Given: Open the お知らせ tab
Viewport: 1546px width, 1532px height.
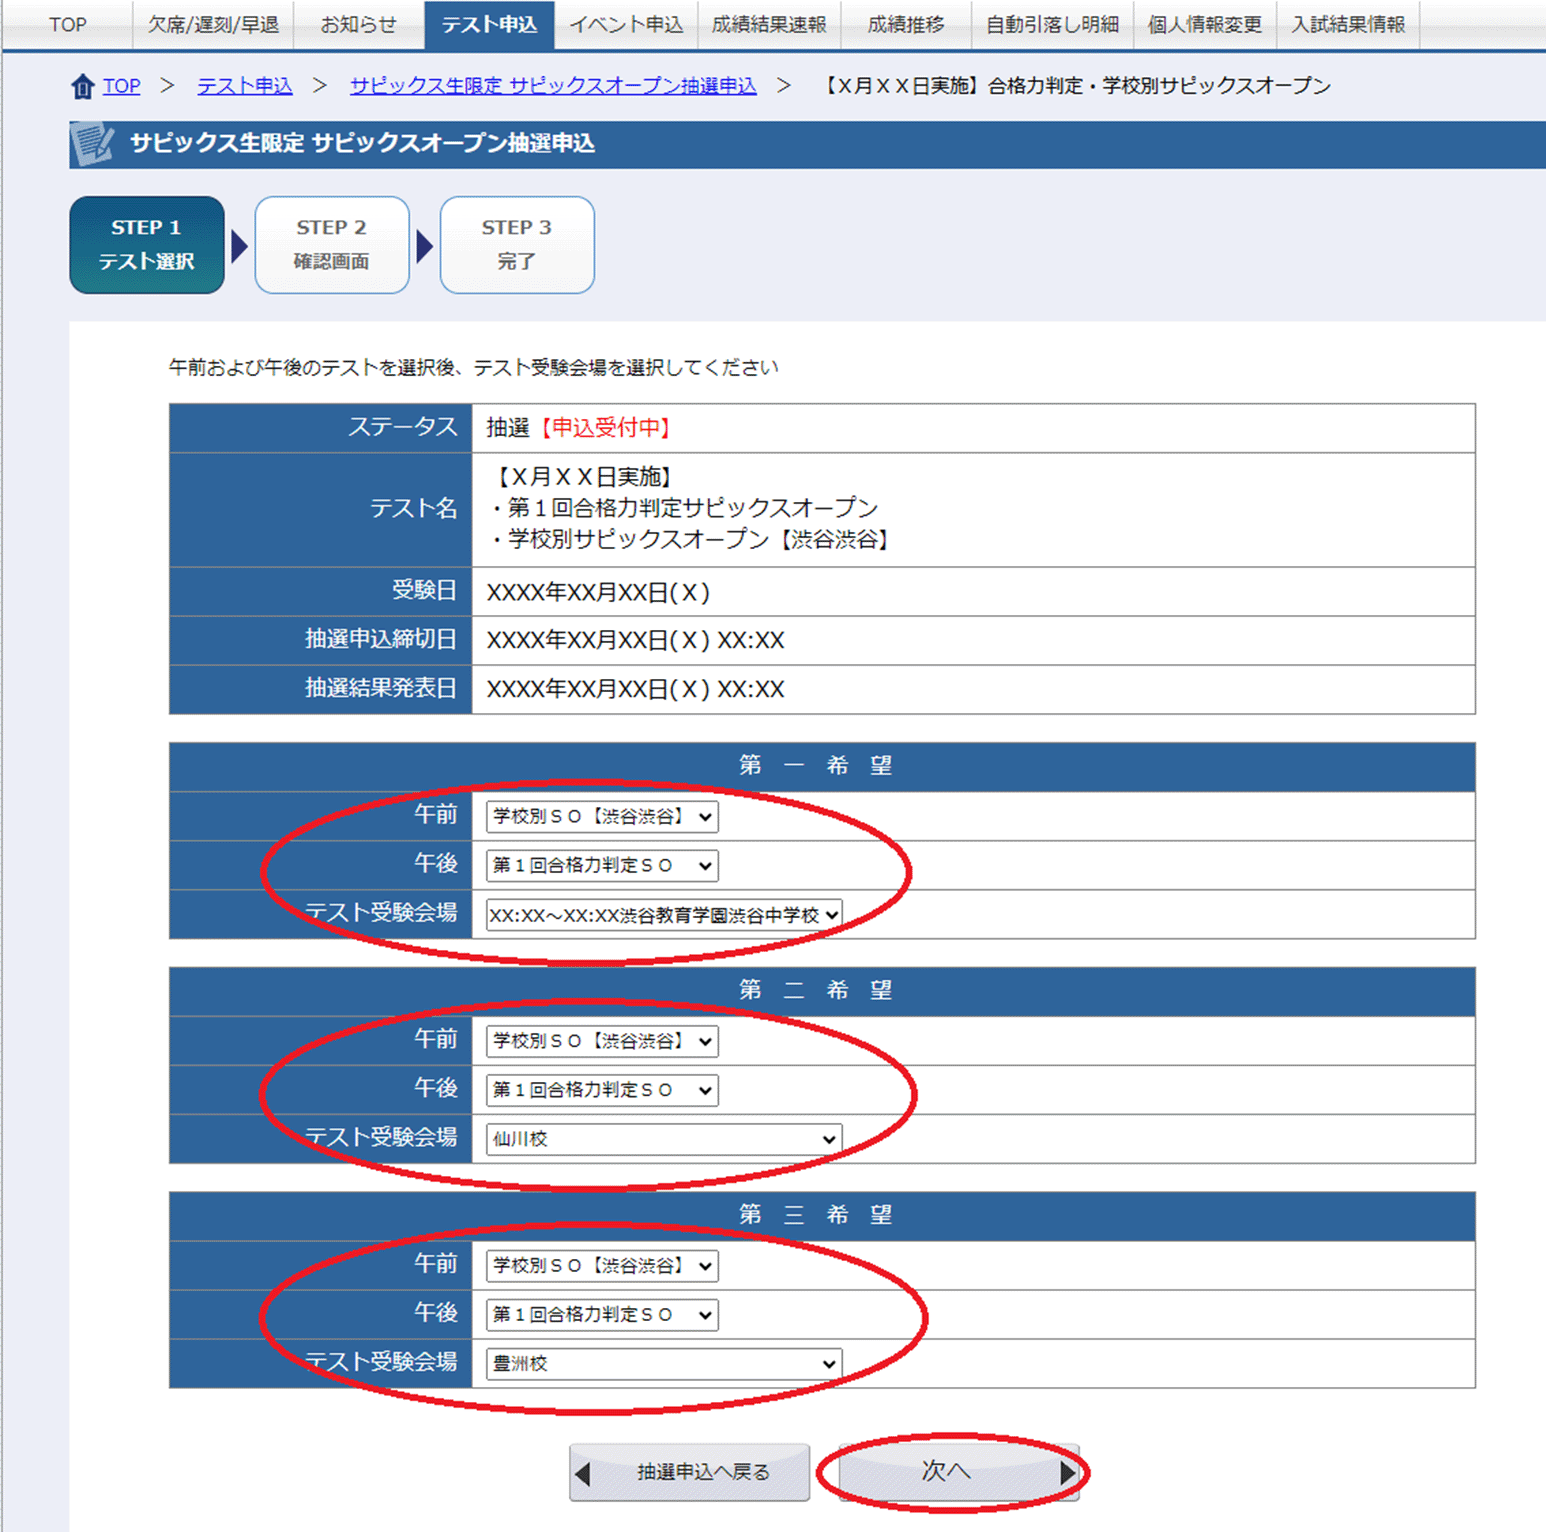Looking at the screenshot, I should point(358,25).
